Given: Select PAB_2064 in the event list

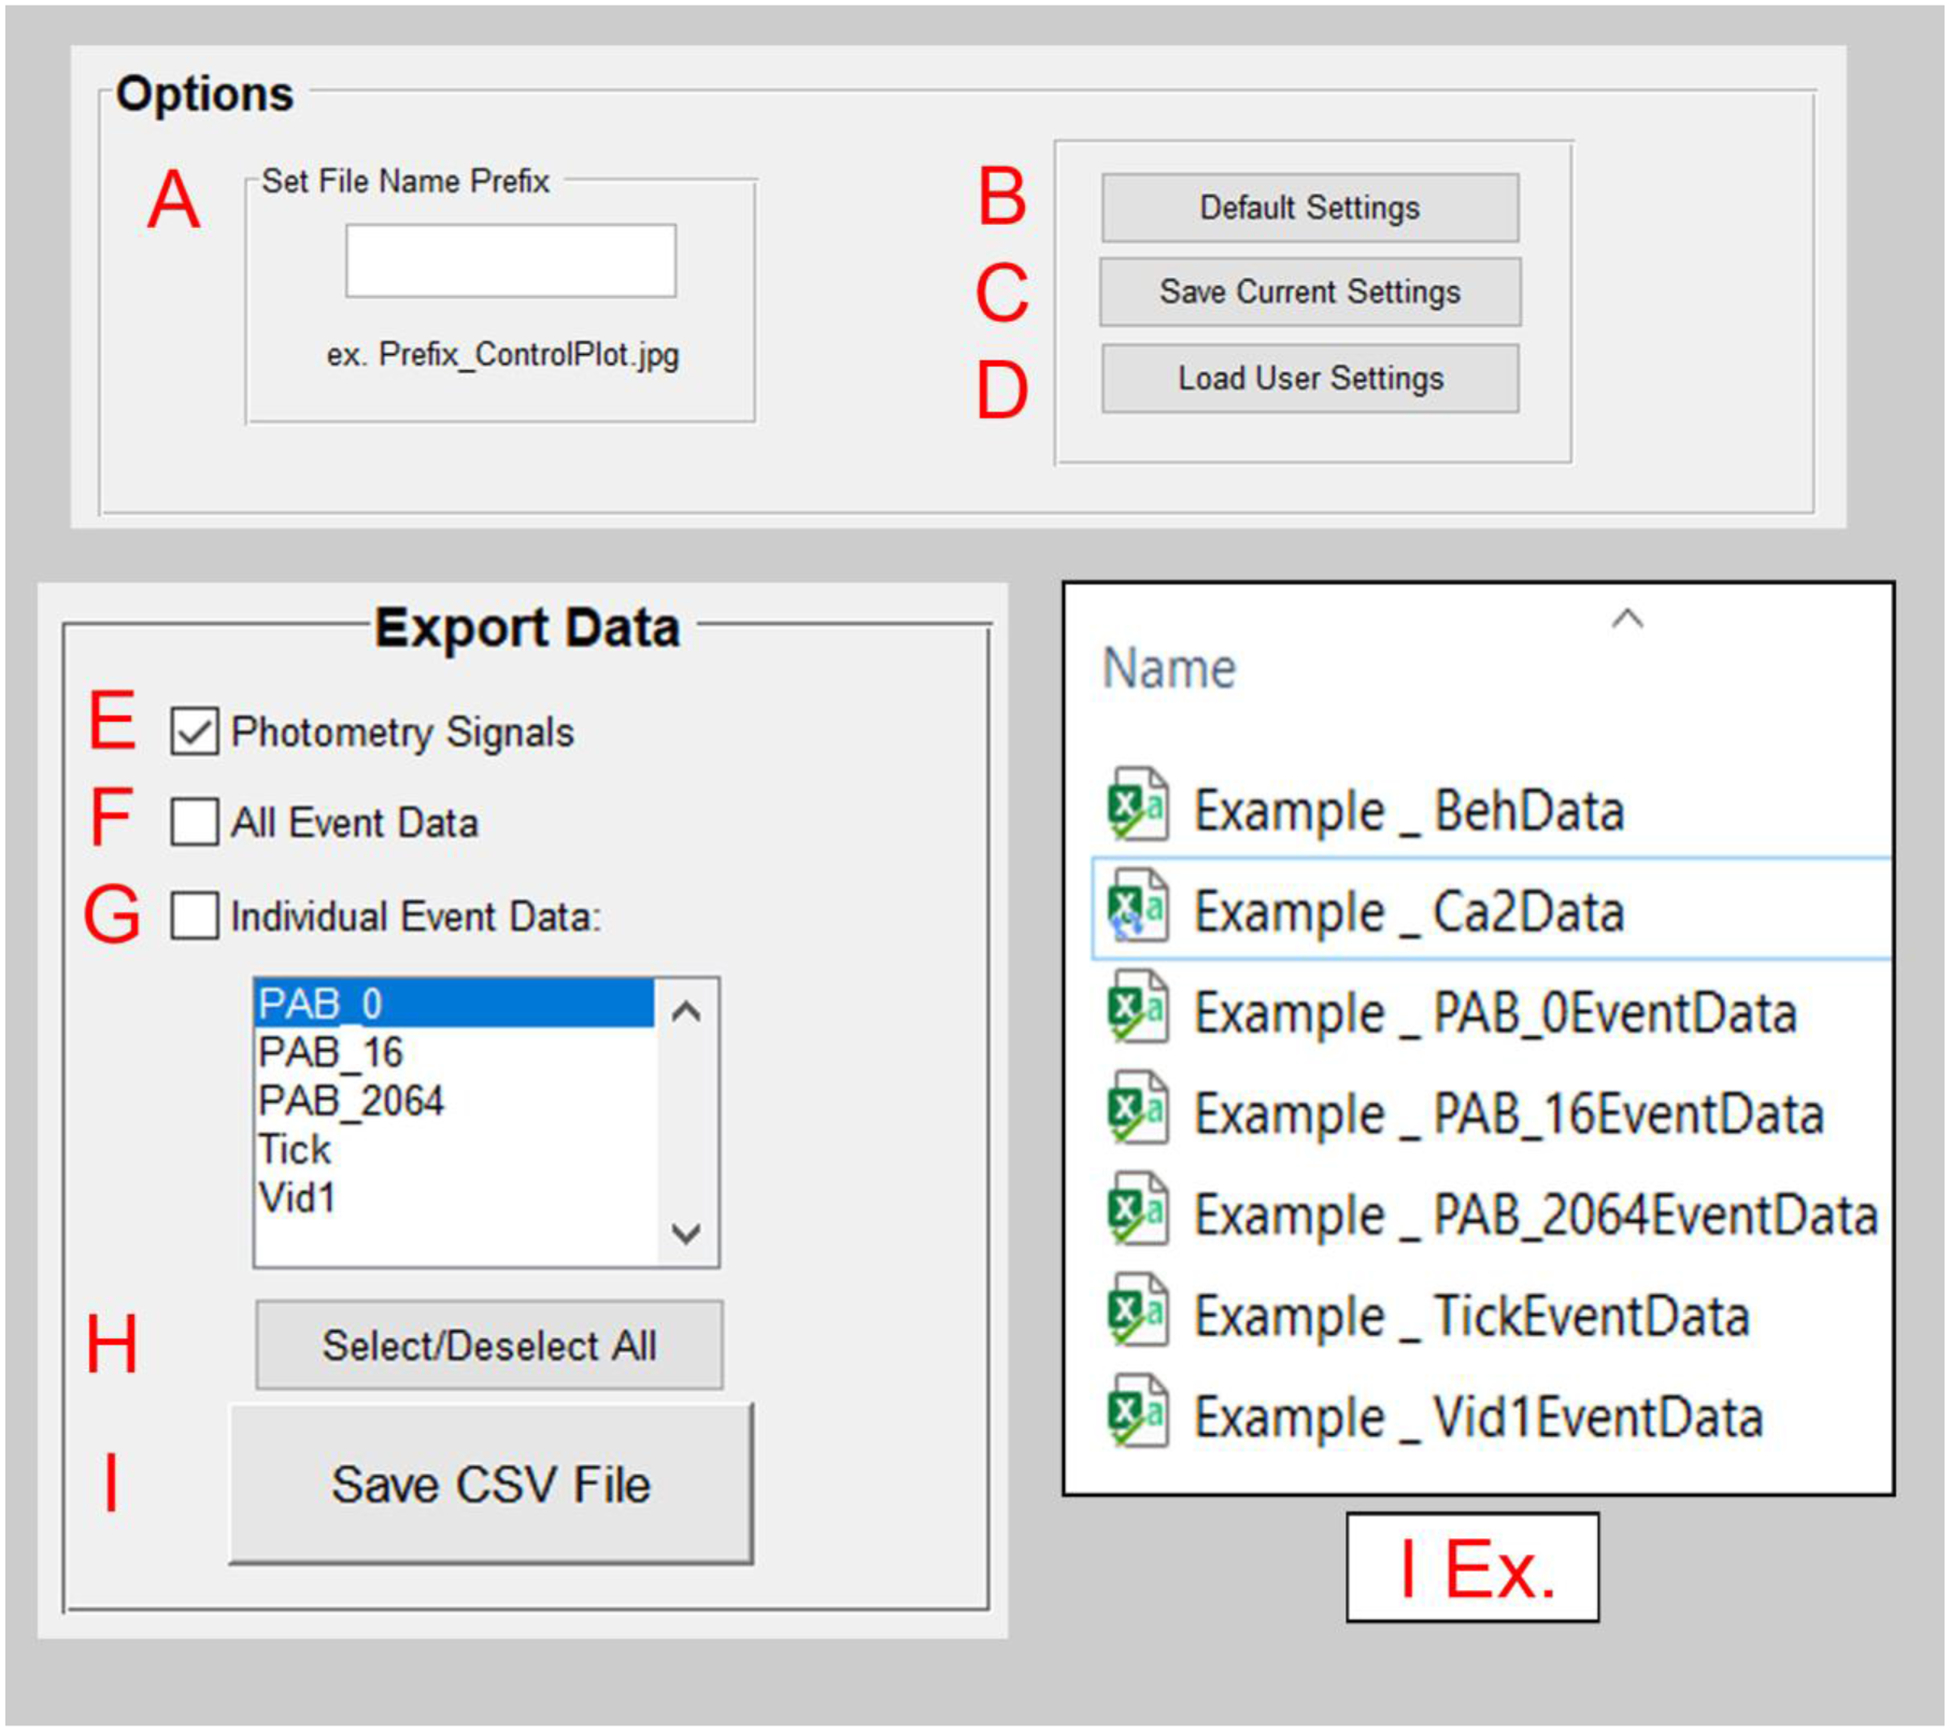Looking at the screenshot, I should pos(455,1101).
